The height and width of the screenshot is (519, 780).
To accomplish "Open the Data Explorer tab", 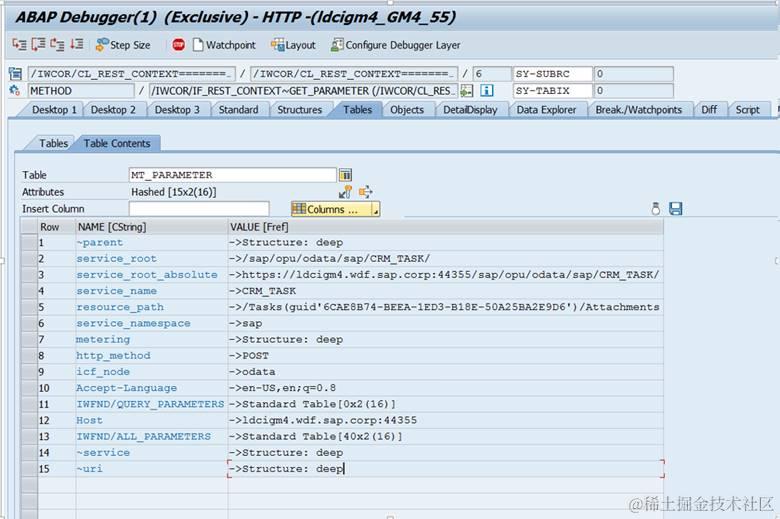I will 546,110.
